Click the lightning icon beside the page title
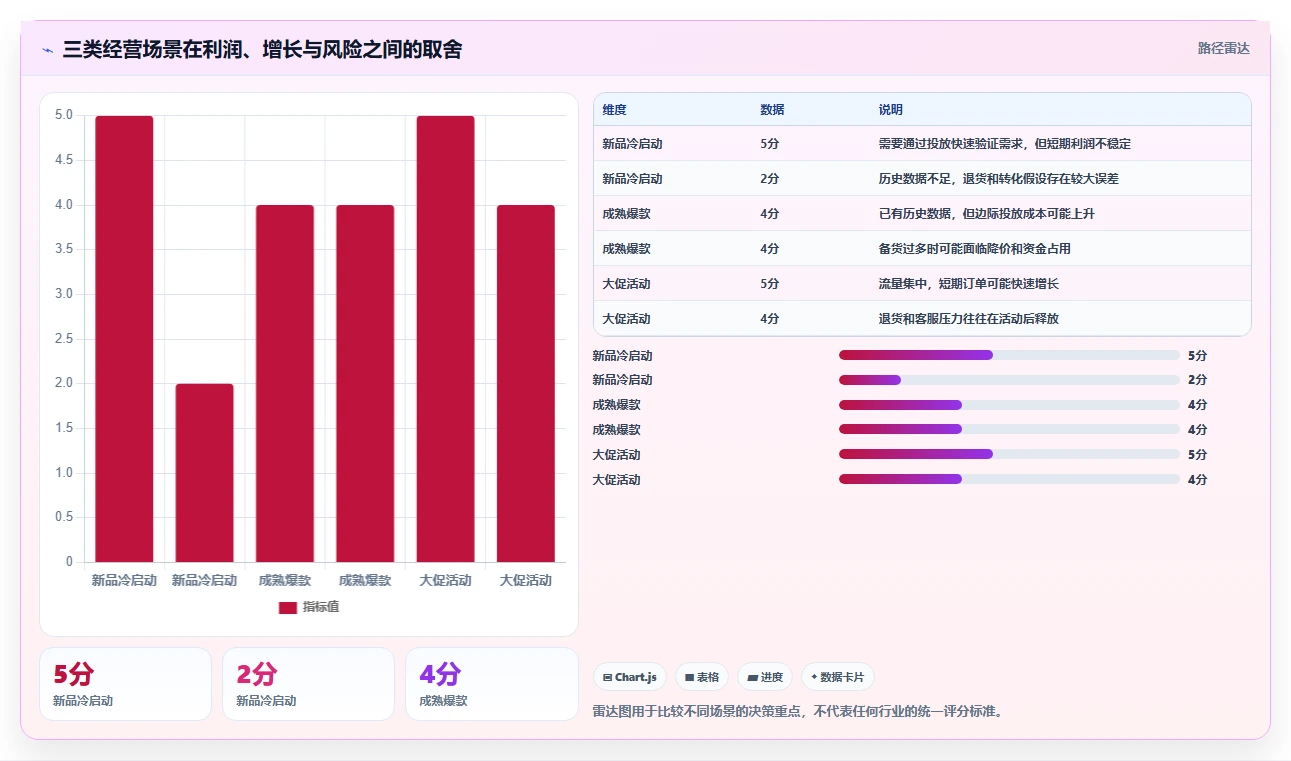The width and height of the screenshot is (1291, 761). 47,49
